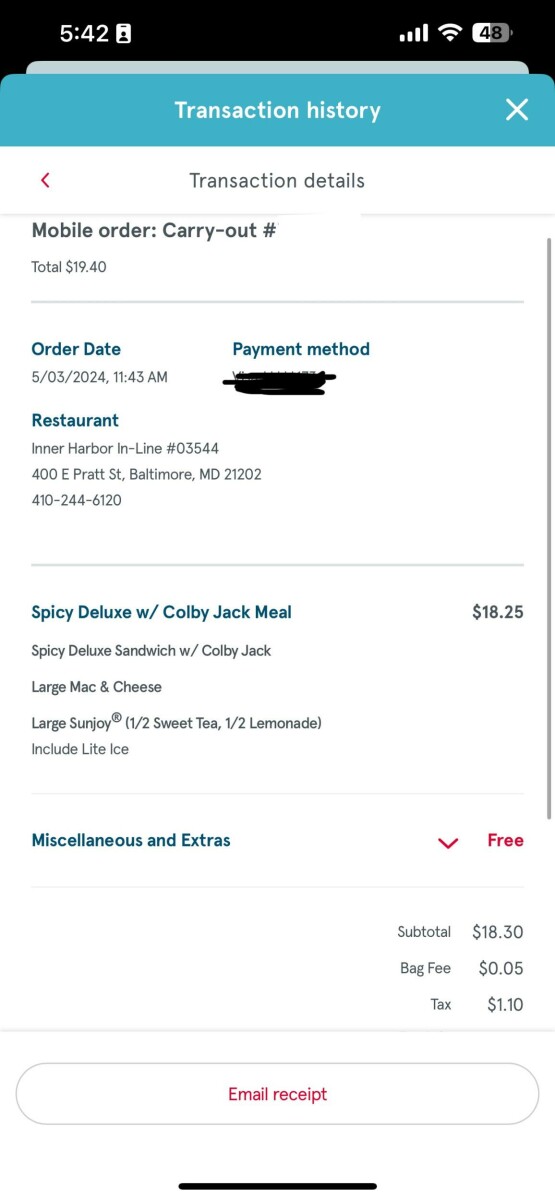555x1200 pixels.
Task: Tap the 5:42 clock in status bar
Action: click(84, 33)
